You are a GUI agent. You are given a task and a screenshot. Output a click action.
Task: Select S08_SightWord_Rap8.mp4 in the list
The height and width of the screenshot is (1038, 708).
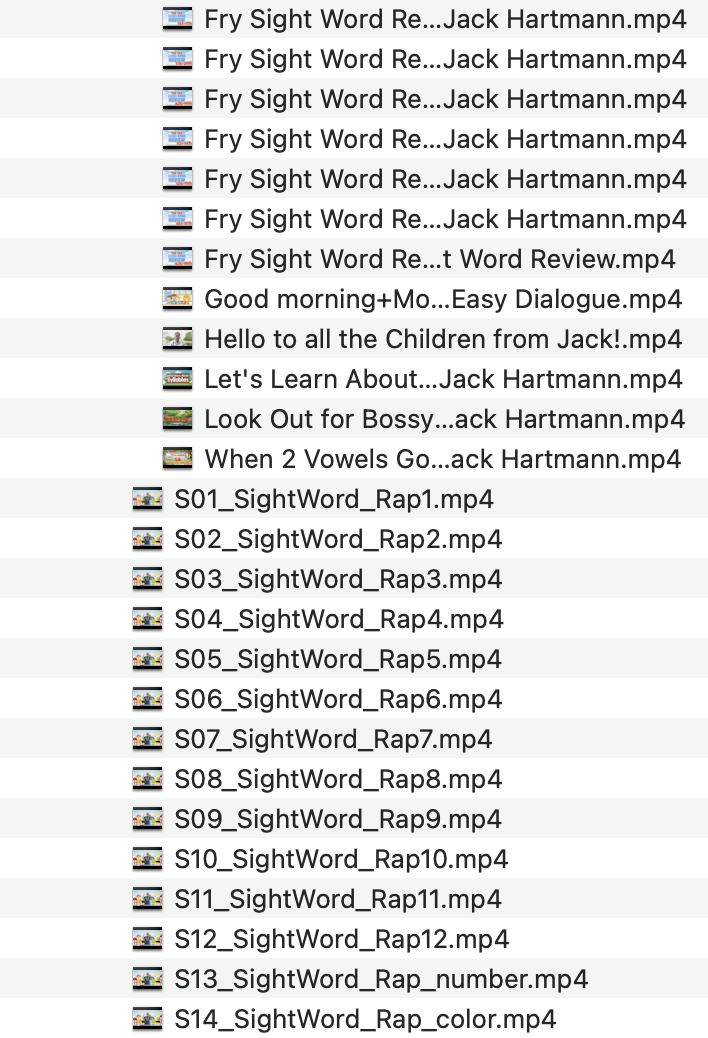tap(338, 779)
